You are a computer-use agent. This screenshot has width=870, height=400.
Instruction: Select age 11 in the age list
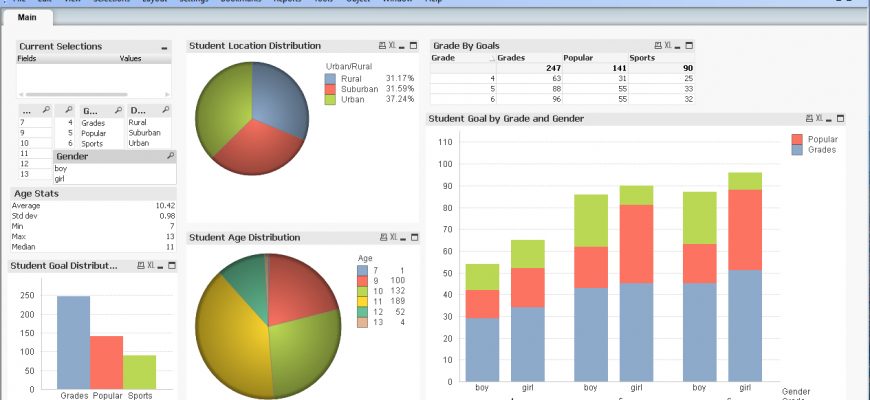coord(23,153)
